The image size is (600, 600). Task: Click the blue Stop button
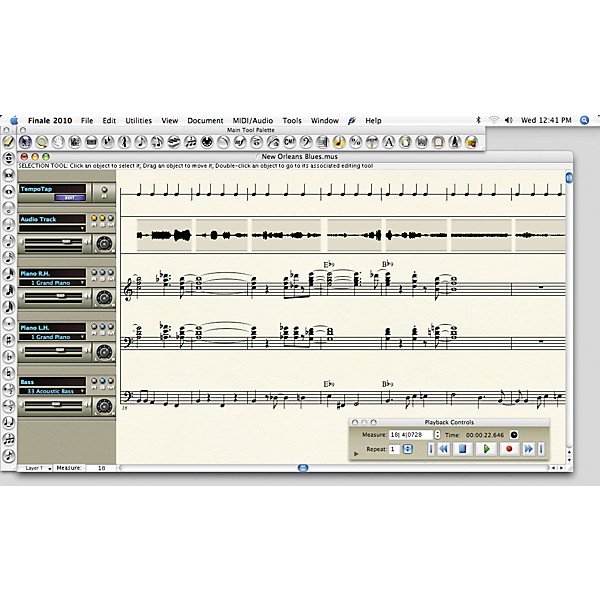[463, 449]
